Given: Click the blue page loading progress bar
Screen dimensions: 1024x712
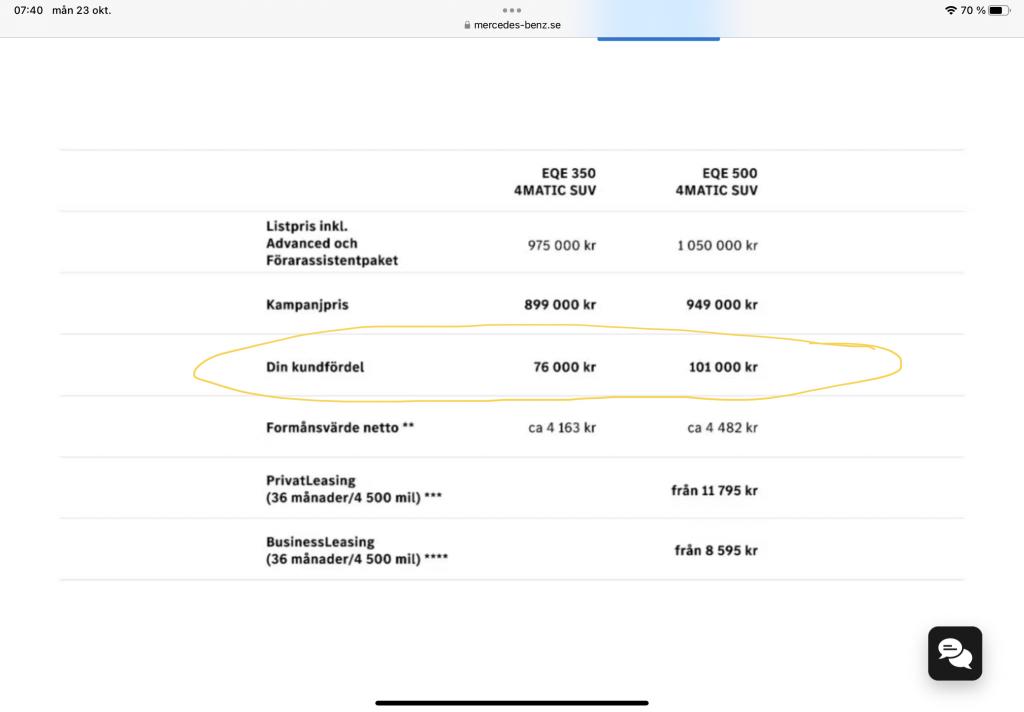Looking at the screenshot, I should [658, 39].
